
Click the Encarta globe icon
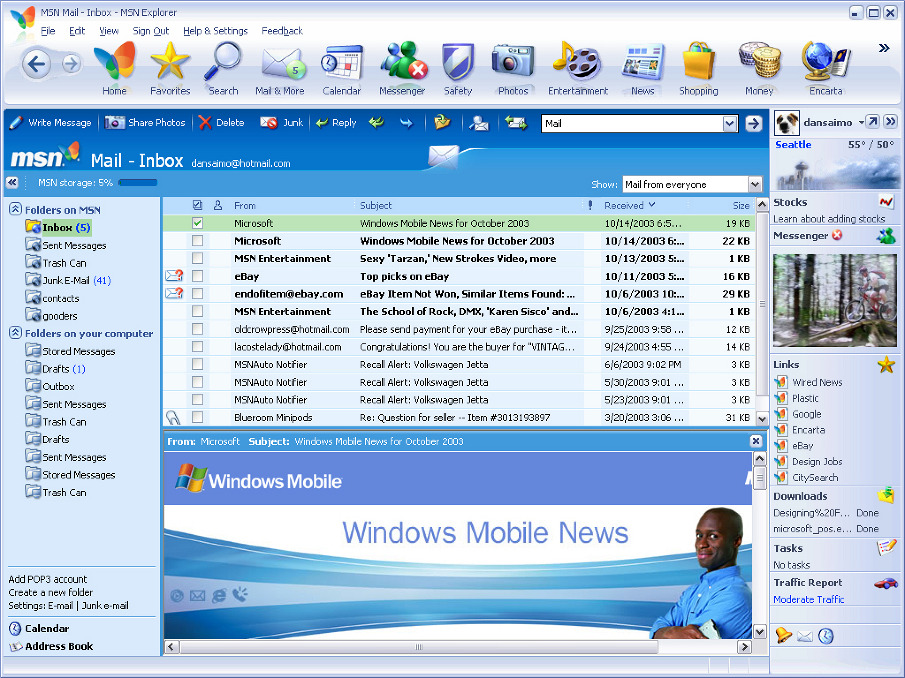(x=825, y=65)
